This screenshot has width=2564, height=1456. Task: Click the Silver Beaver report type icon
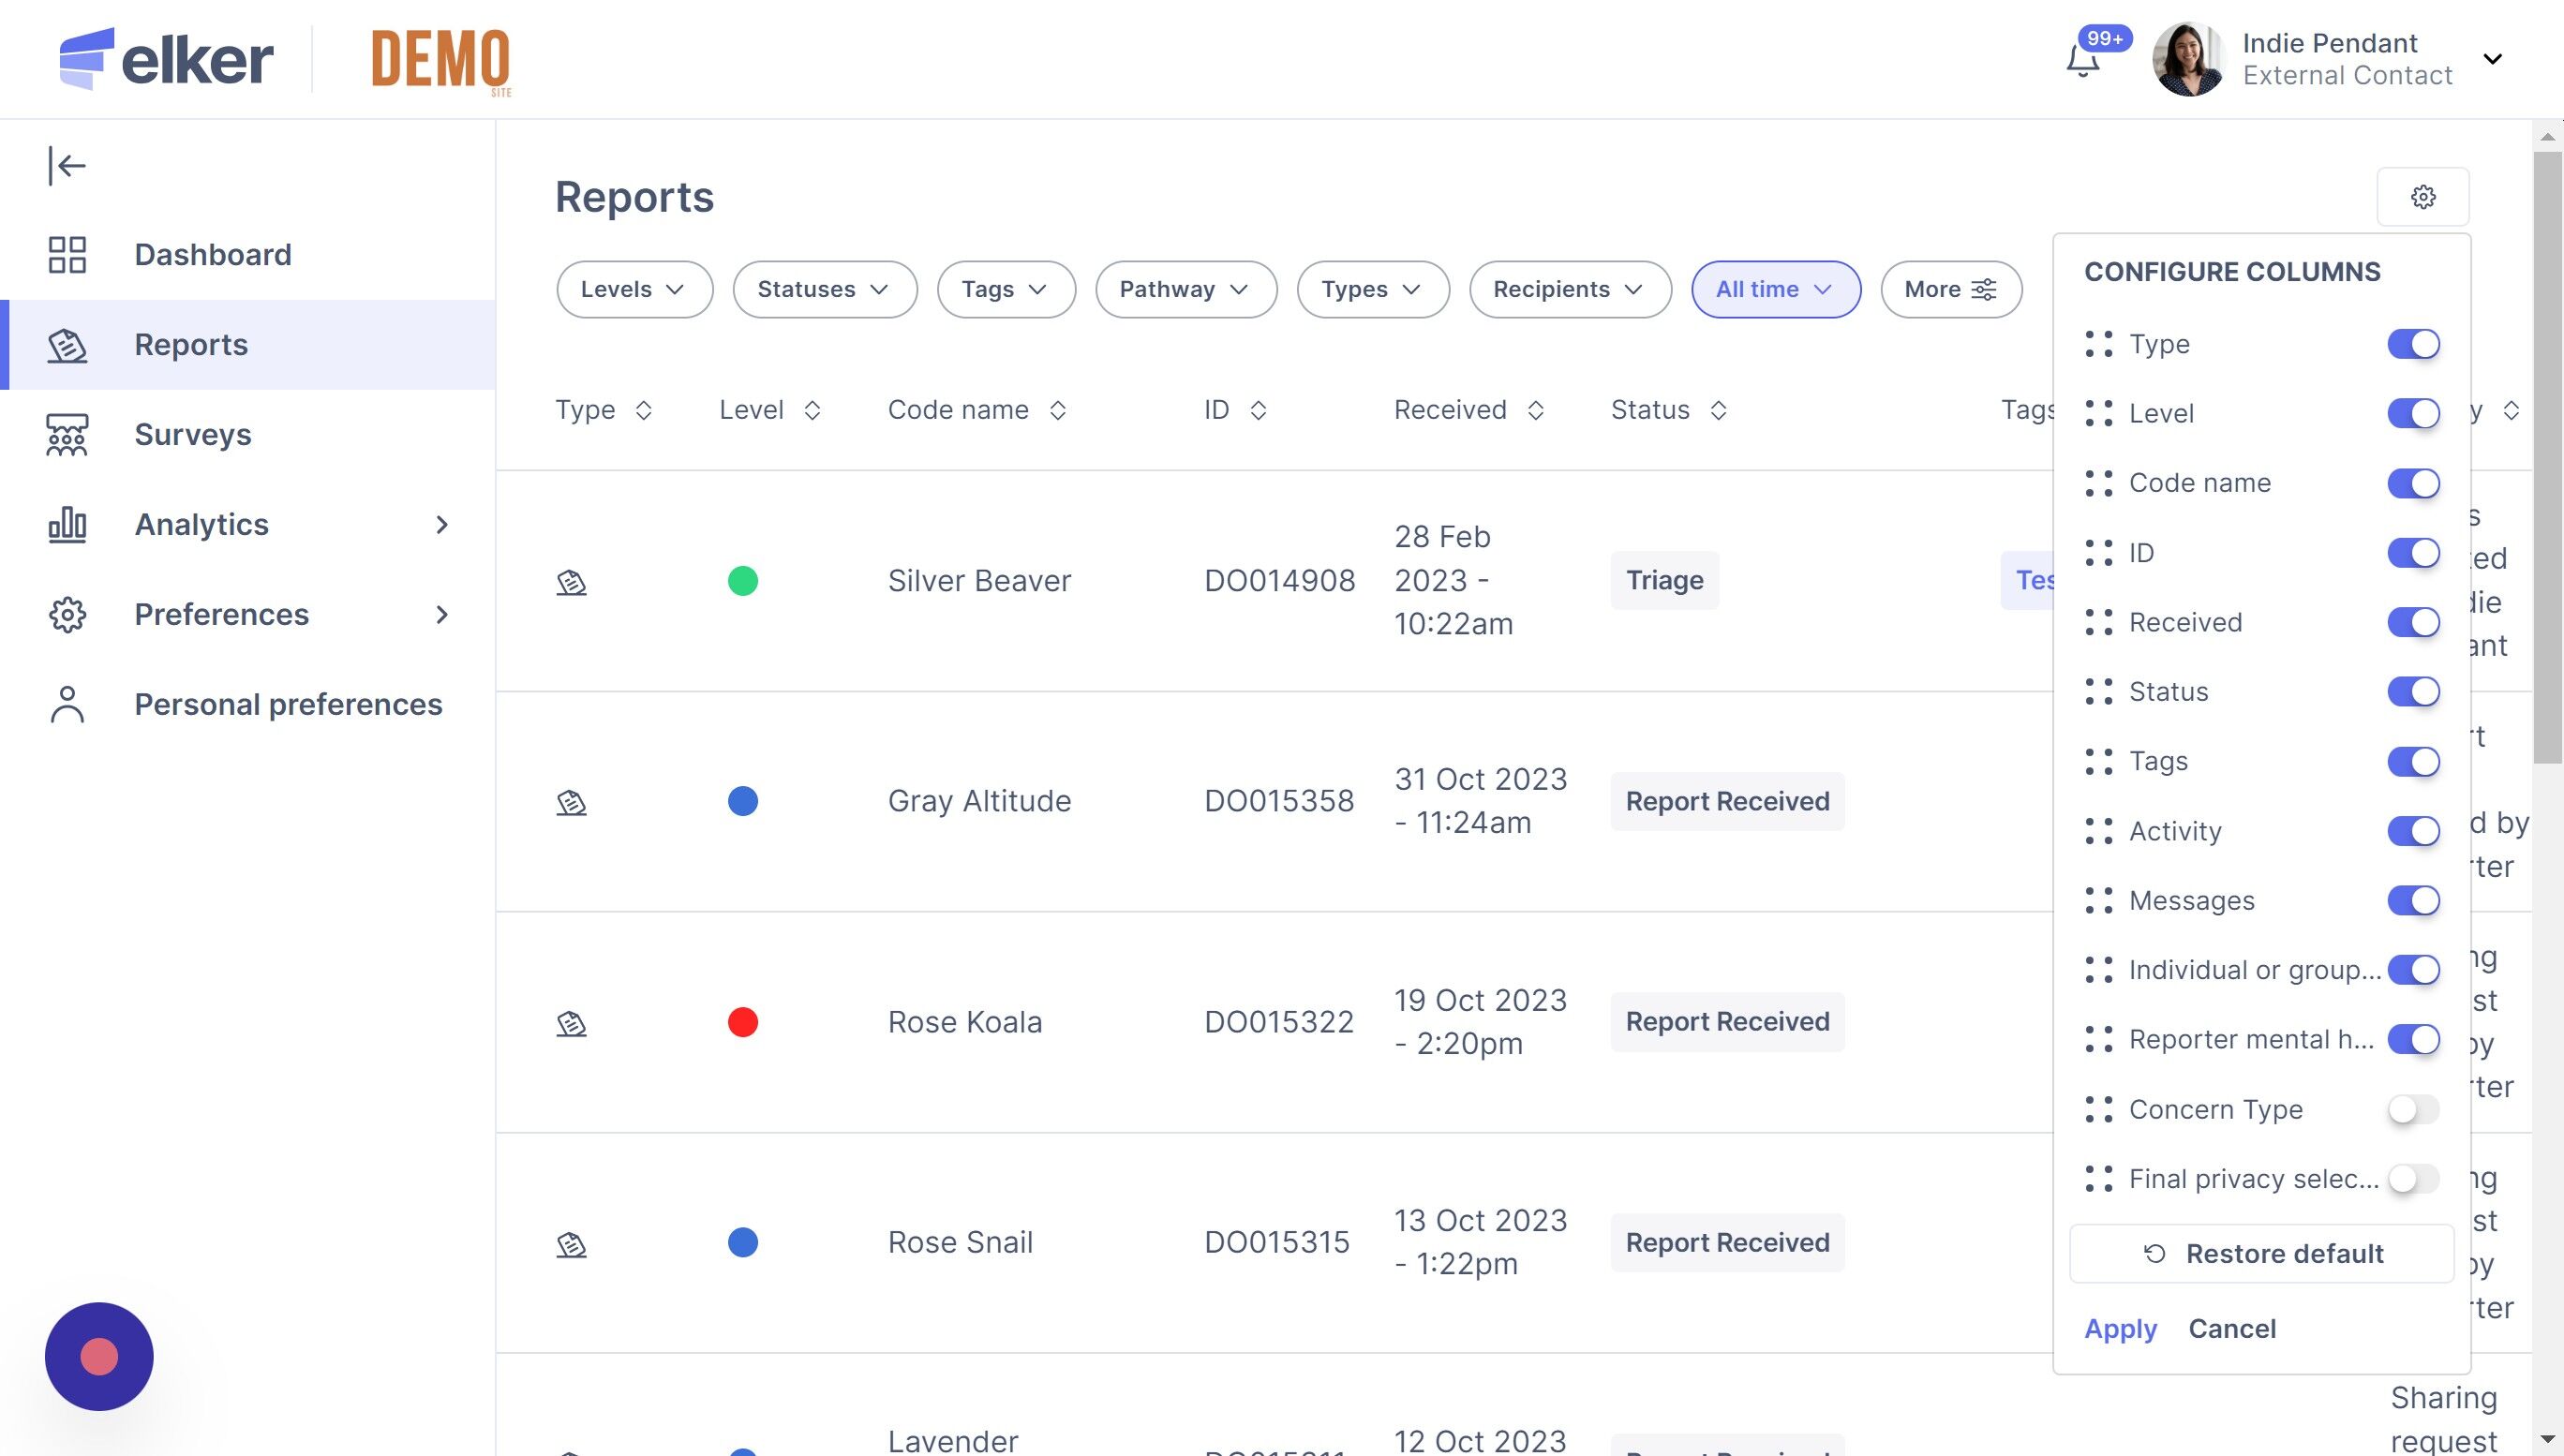571,582
